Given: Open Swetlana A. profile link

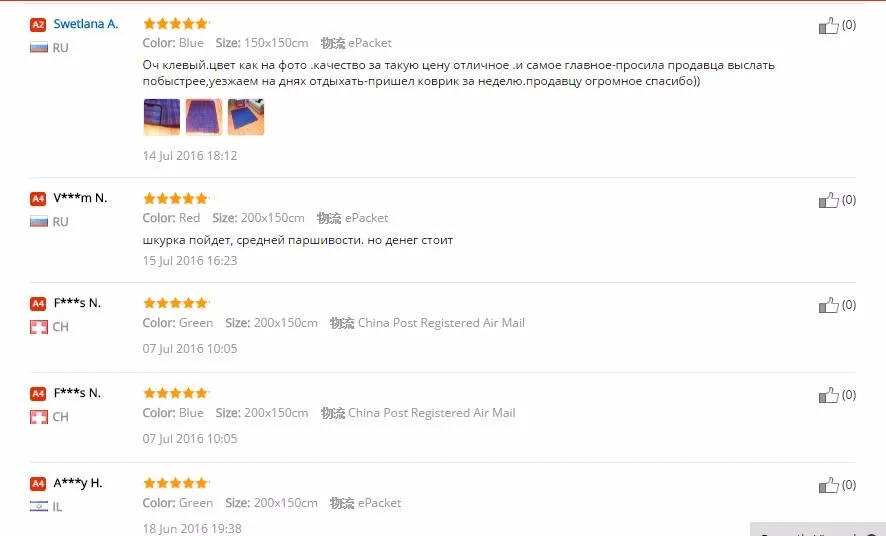Looking at the screenshot, I should (x=85, y=24).
